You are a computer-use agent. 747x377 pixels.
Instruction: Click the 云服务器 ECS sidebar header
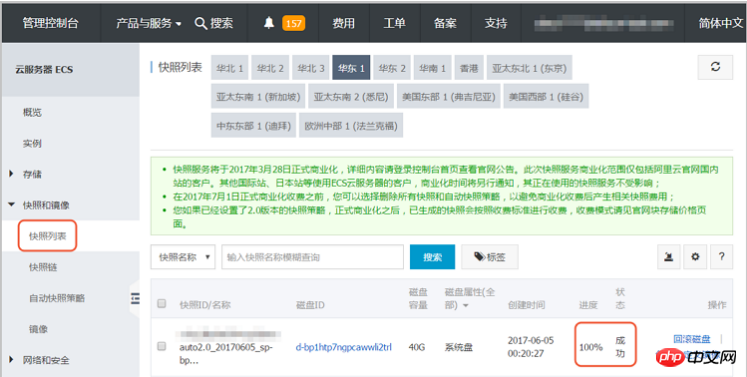tap(44, 70)
